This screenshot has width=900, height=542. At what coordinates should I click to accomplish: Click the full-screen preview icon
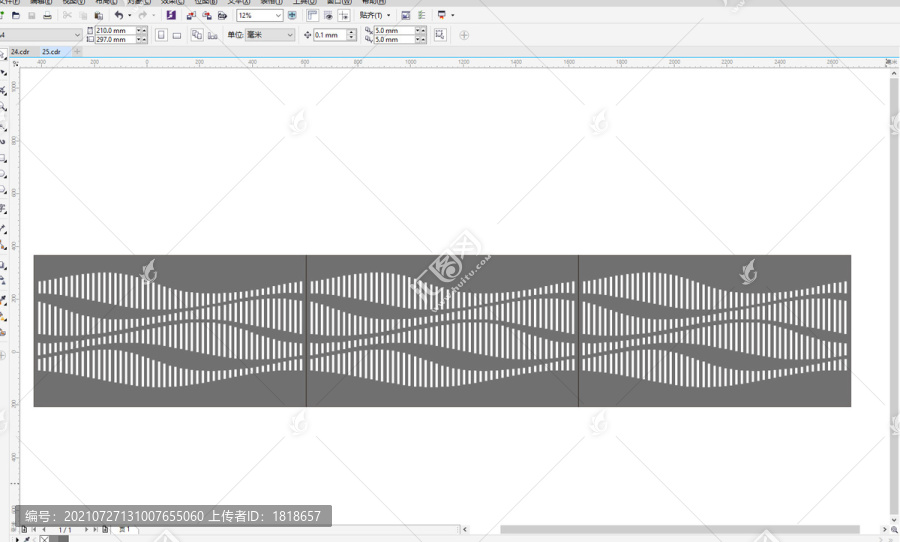pyautogui.click(x=292, y=16)
